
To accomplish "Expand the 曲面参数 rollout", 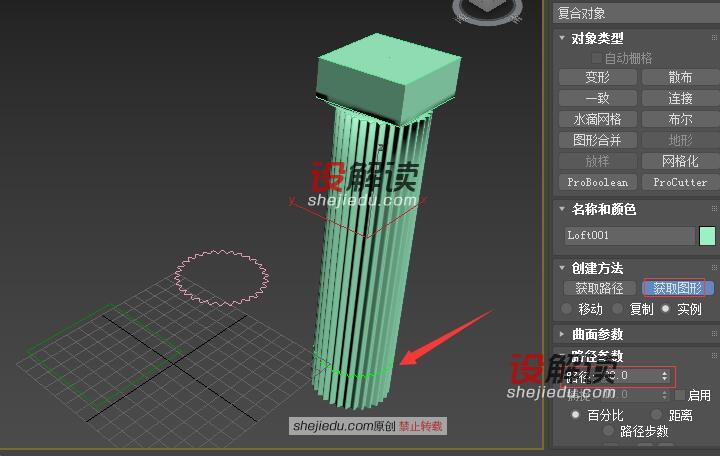I will [597, 334].
